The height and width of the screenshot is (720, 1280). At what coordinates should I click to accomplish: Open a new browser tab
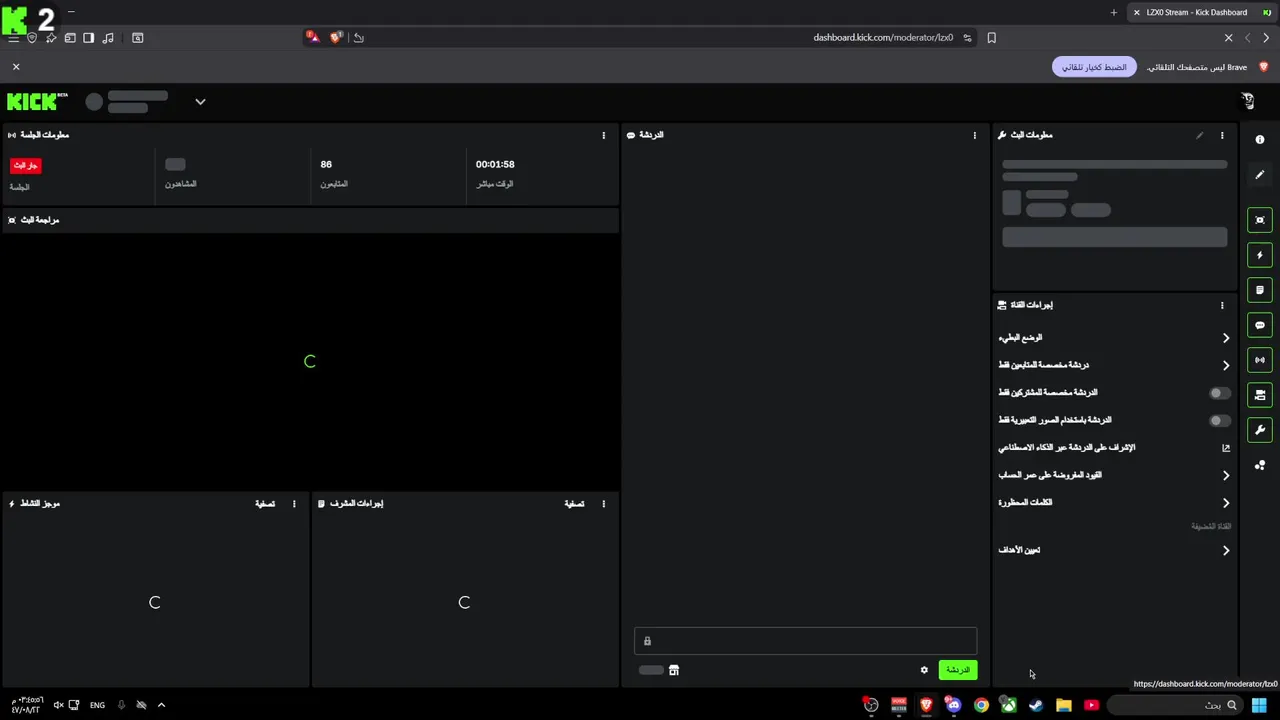1114,12
